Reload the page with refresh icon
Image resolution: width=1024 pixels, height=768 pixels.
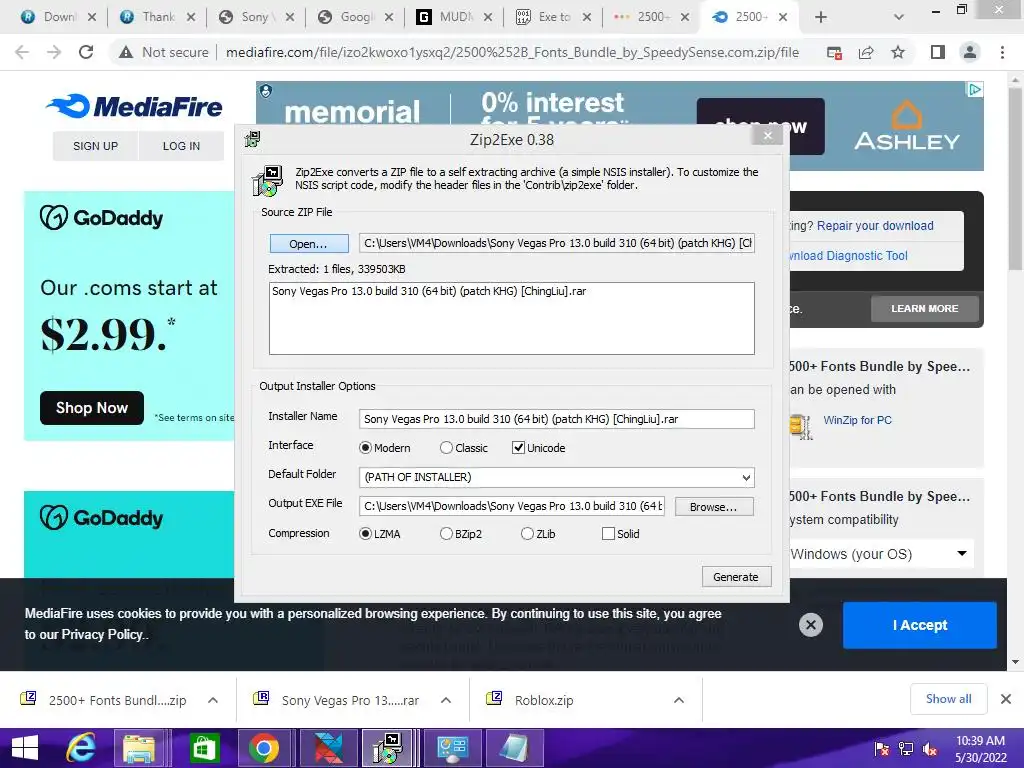coord(86,52)
